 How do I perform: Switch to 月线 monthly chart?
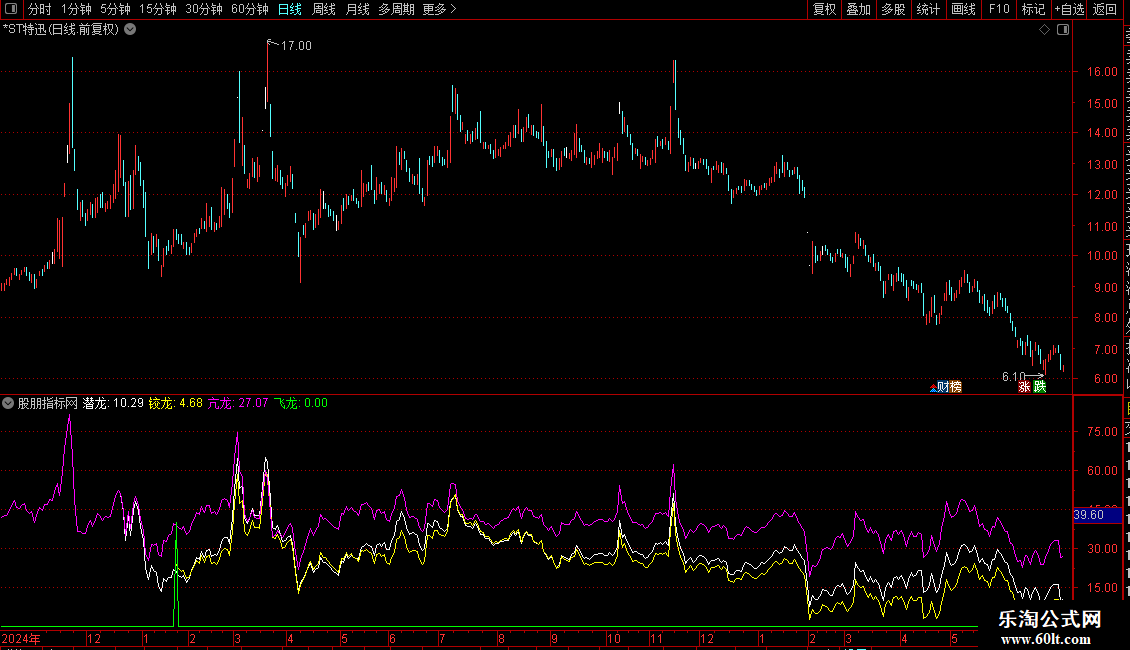[x=357, y=9]
